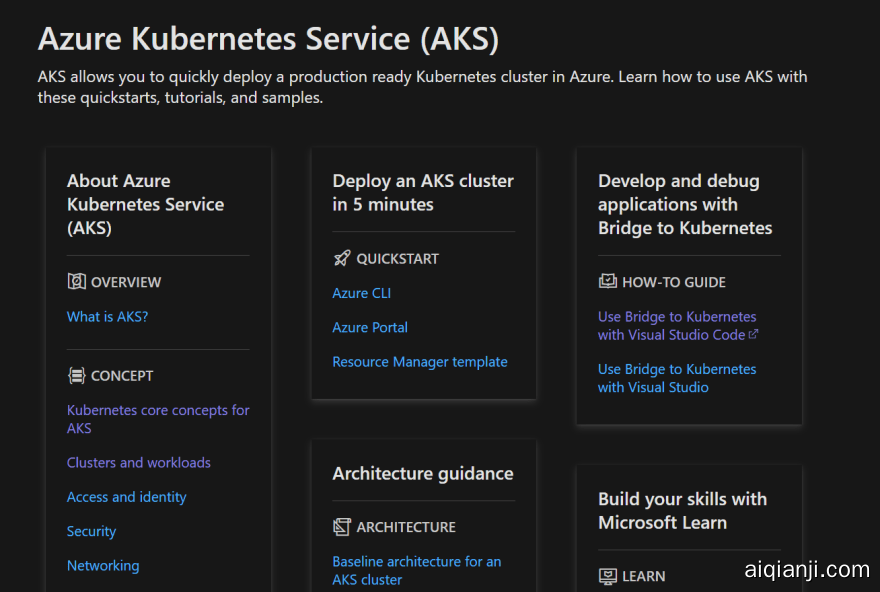
Task: Open the Resource Manager template quickstart
Action: [420, 362]
